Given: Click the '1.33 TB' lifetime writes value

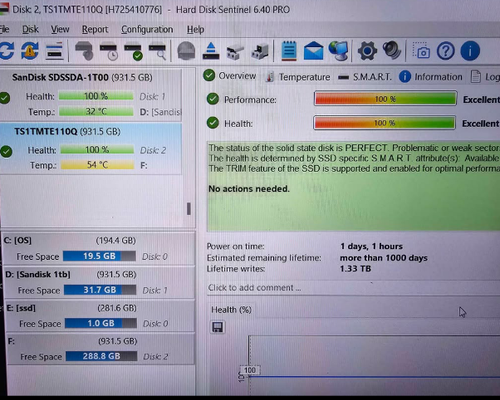Looking at the screenshot, I should click(x=355, y=269).
